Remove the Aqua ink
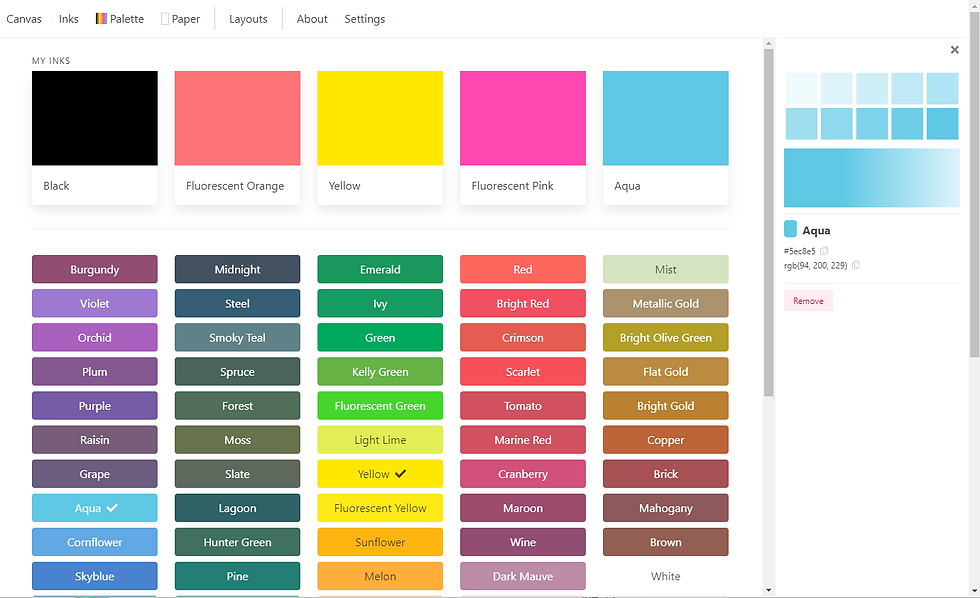980x598 pixels. tap(808, 301)
